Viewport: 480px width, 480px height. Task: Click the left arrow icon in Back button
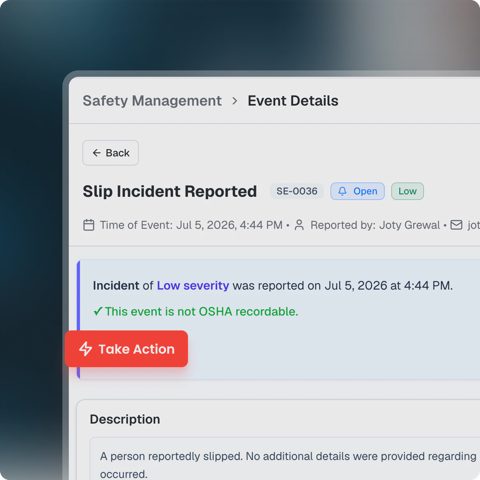(x=97, y=153)
